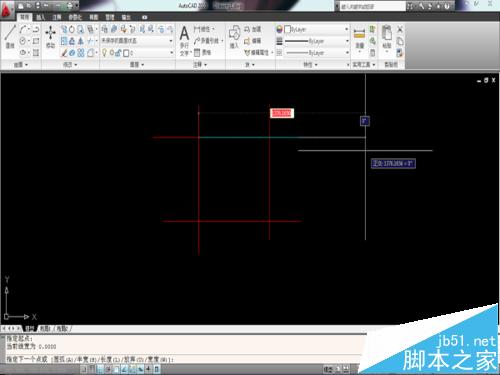The image size is (500, 375).
Task: Switch to the Layout1 tab
Action: coord(45,329)
